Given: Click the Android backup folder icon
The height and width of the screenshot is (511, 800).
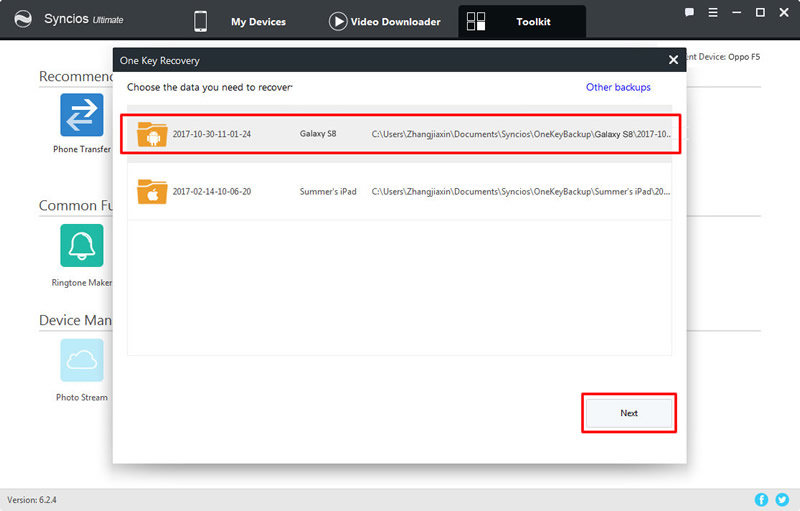Looking at the screenshot, I should coord(152,134).
